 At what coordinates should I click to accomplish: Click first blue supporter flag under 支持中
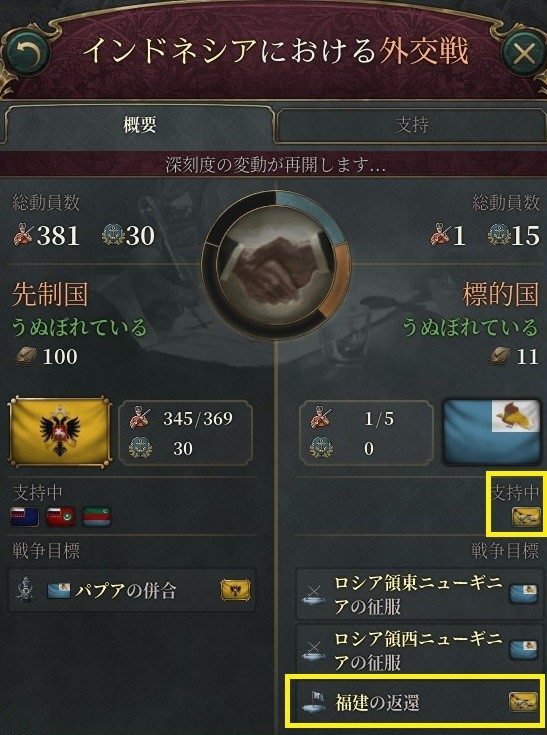coord(25,516)
